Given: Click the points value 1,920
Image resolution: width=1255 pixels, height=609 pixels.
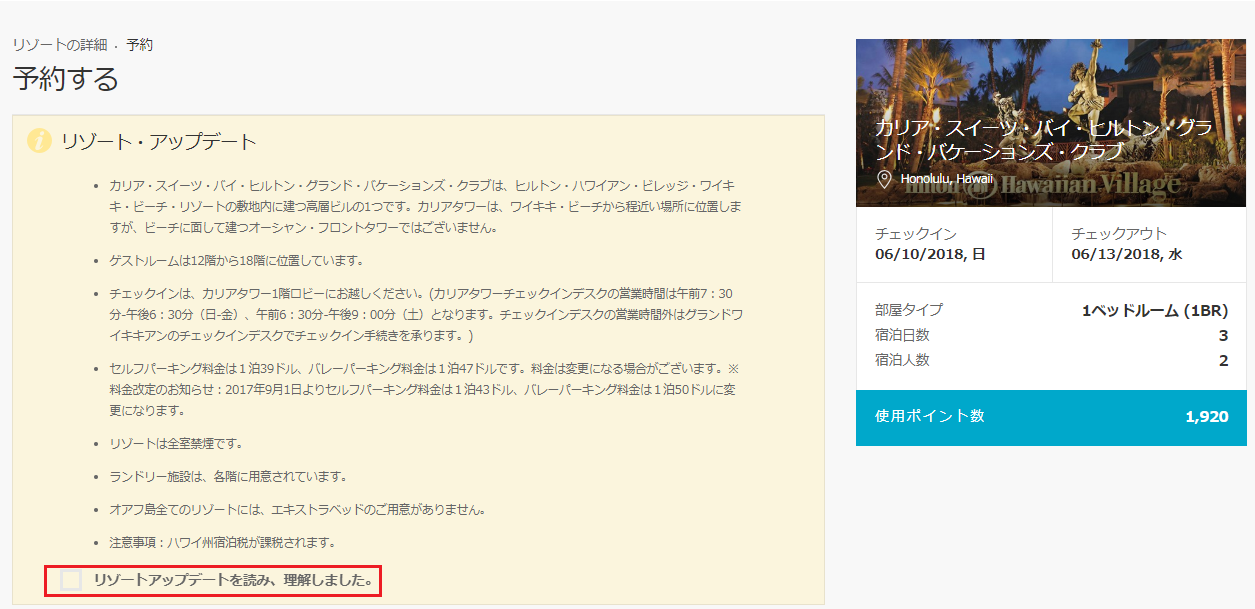Looking at the screenshot, I should 1207,416.
